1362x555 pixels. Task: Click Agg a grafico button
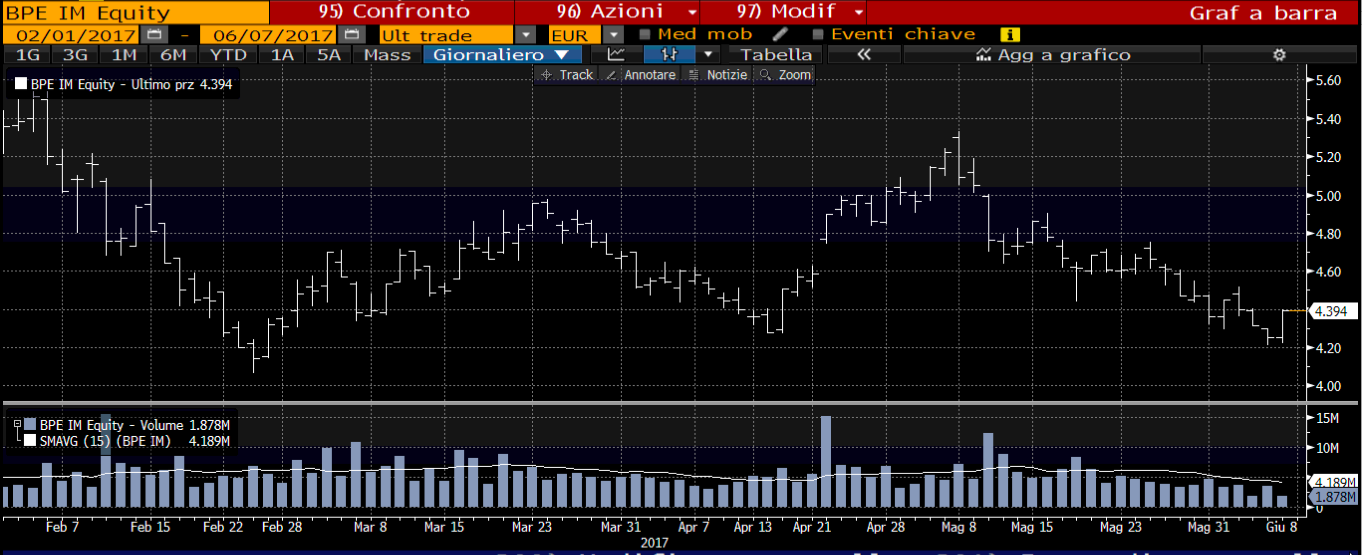tap(1052, 55)
